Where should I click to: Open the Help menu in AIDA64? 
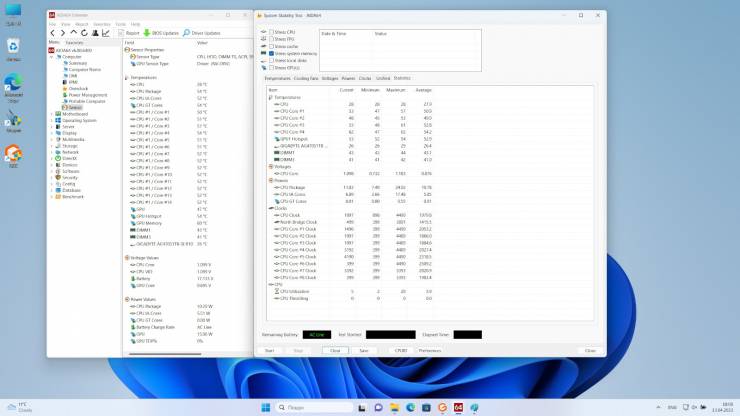135,24
